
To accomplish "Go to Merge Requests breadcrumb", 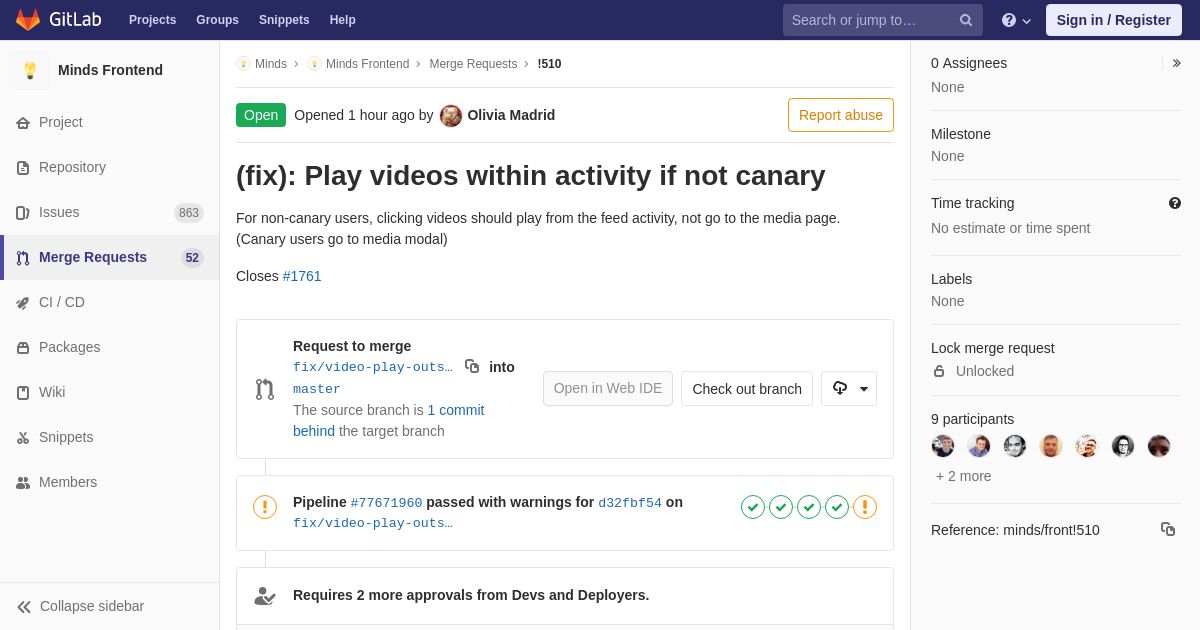I will pos(473,64).
